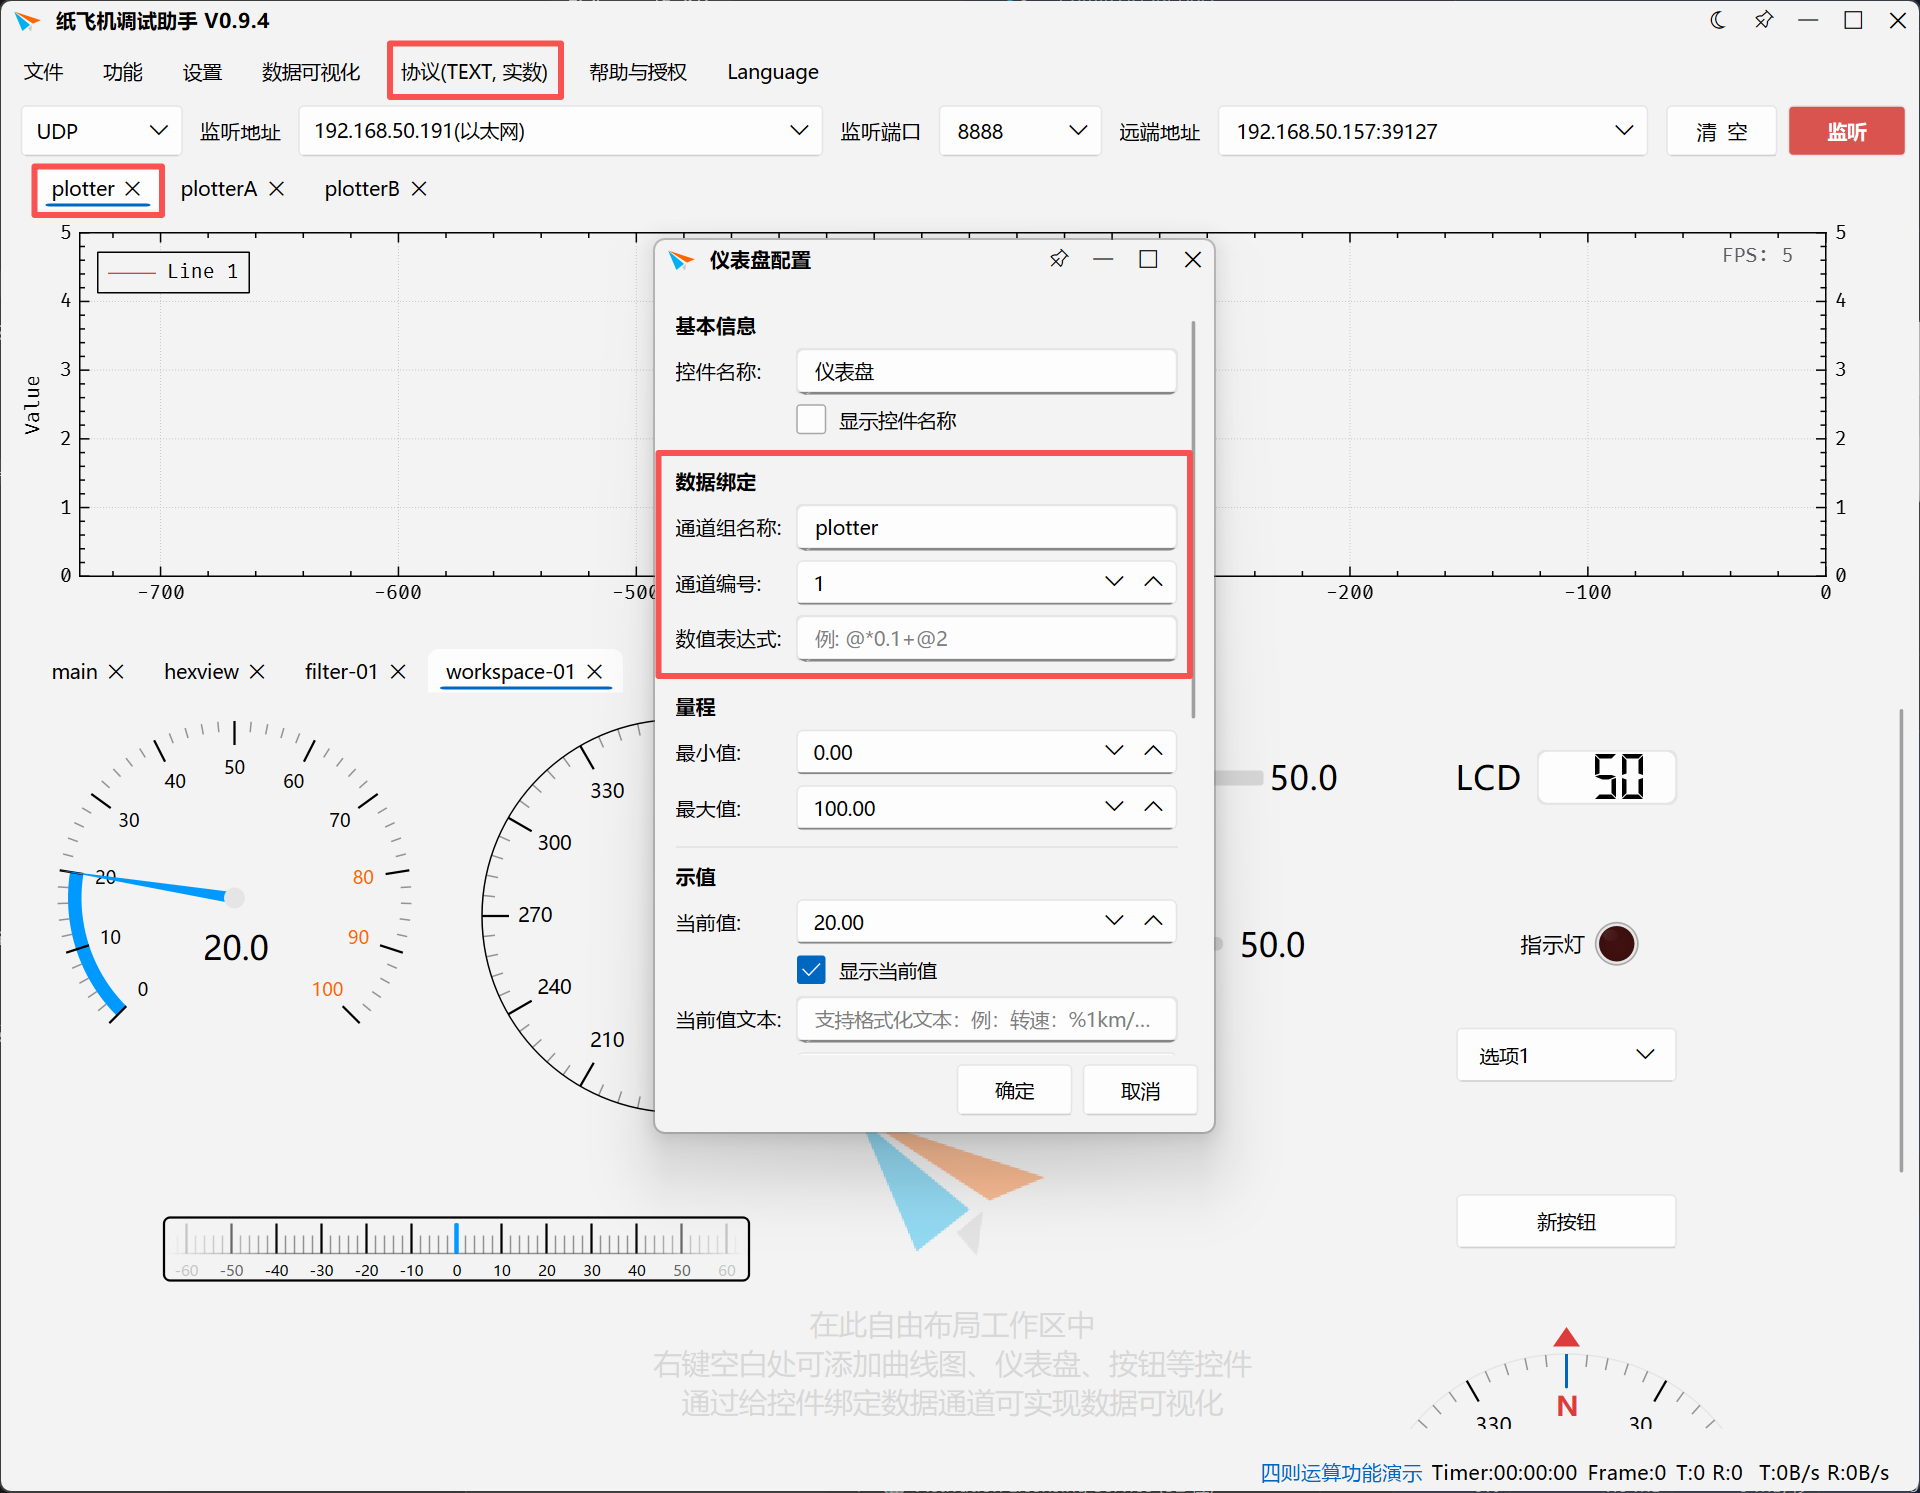The image size is (1920, 1493).
Task: Switch to main workspace tab
Action: click(75, 671)
